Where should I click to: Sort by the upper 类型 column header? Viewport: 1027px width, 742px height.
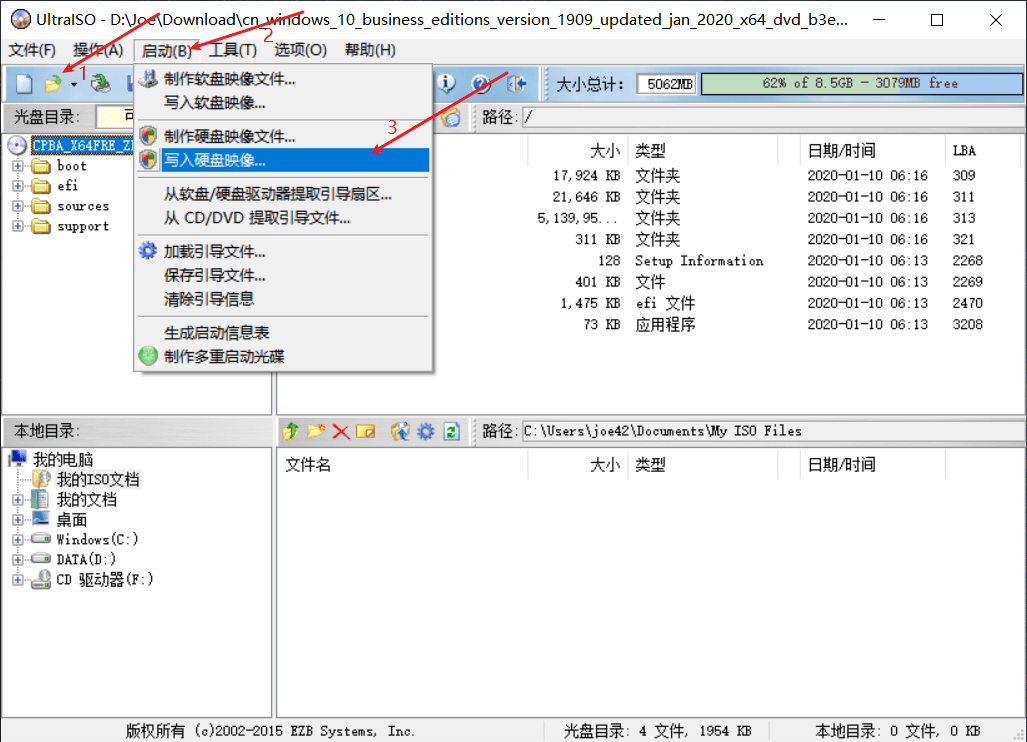[702, 151]
